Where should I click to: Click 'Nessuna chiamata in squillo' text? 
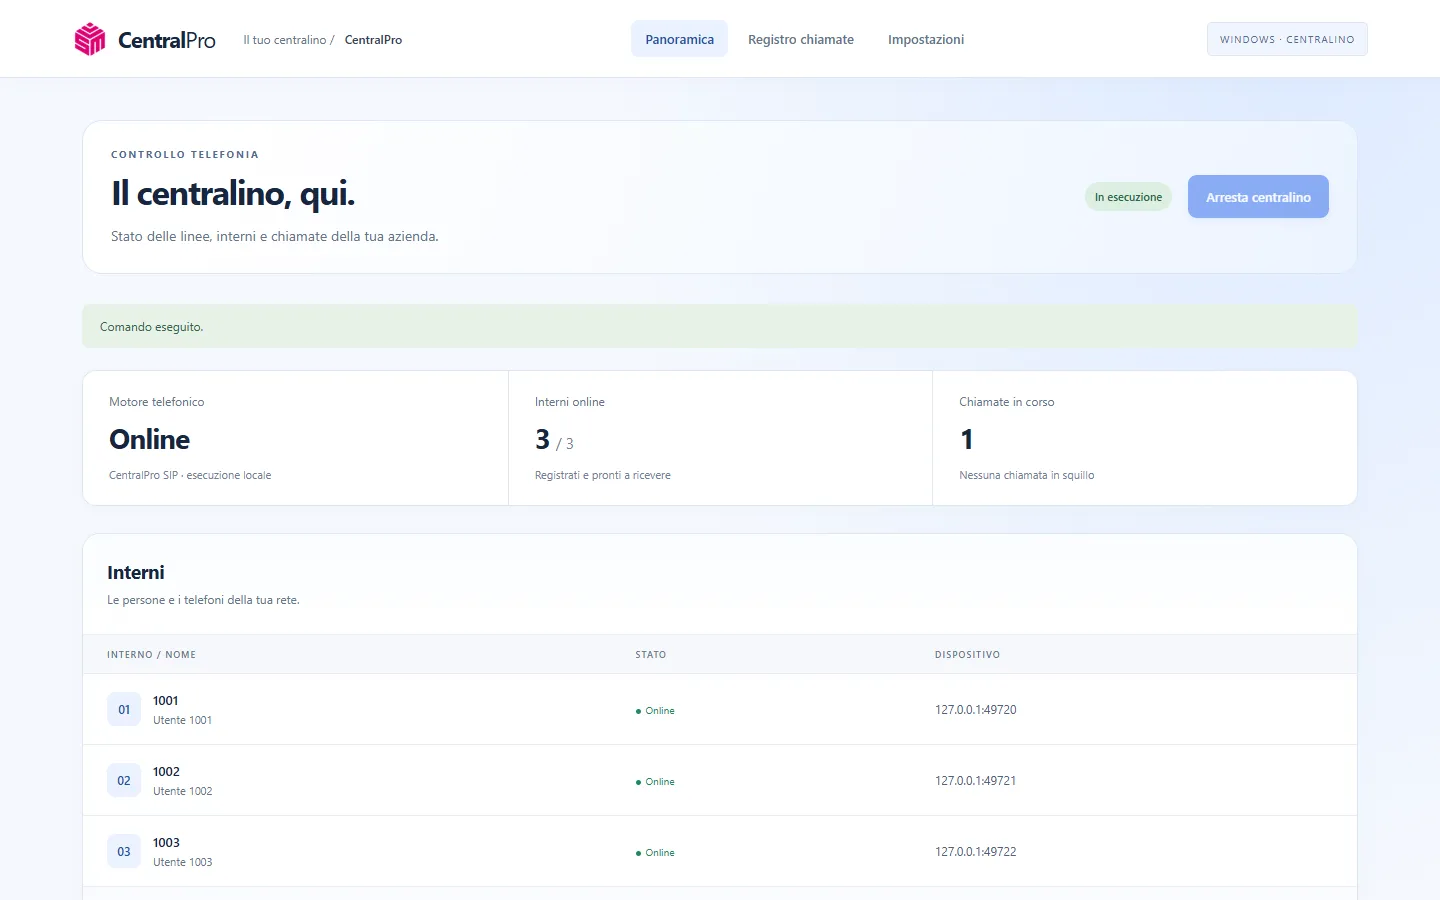tap(1026, 475)
